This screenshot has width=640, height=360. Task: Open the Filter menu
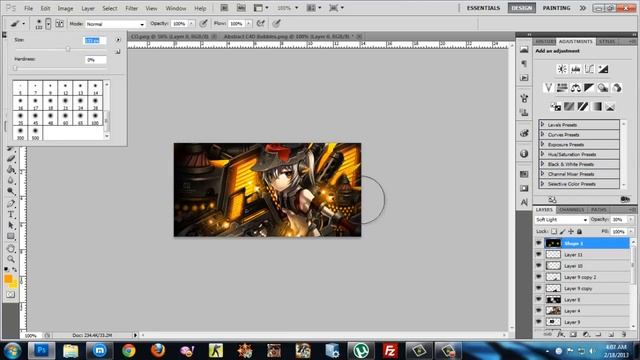pos(131,8)
